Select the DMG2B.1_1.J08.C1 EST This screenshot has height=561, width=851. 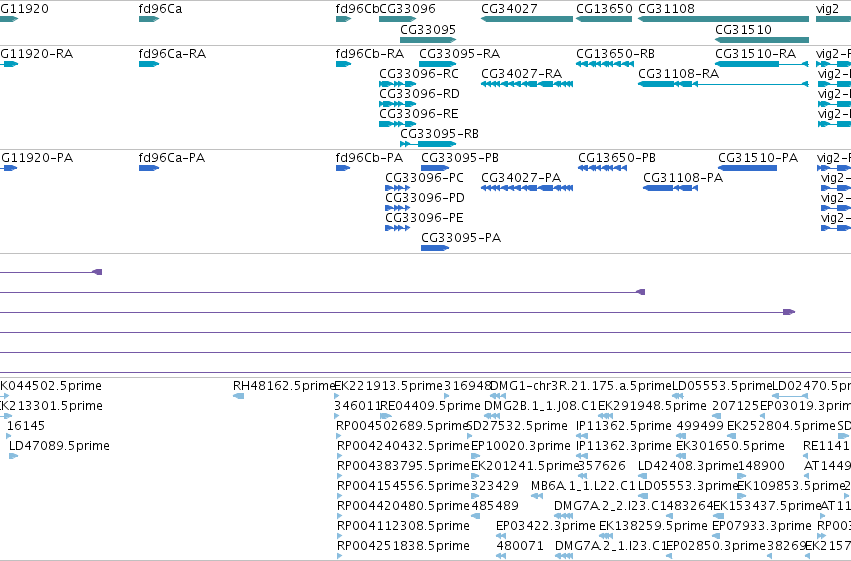pyautogui.click(x=492, y=416)
